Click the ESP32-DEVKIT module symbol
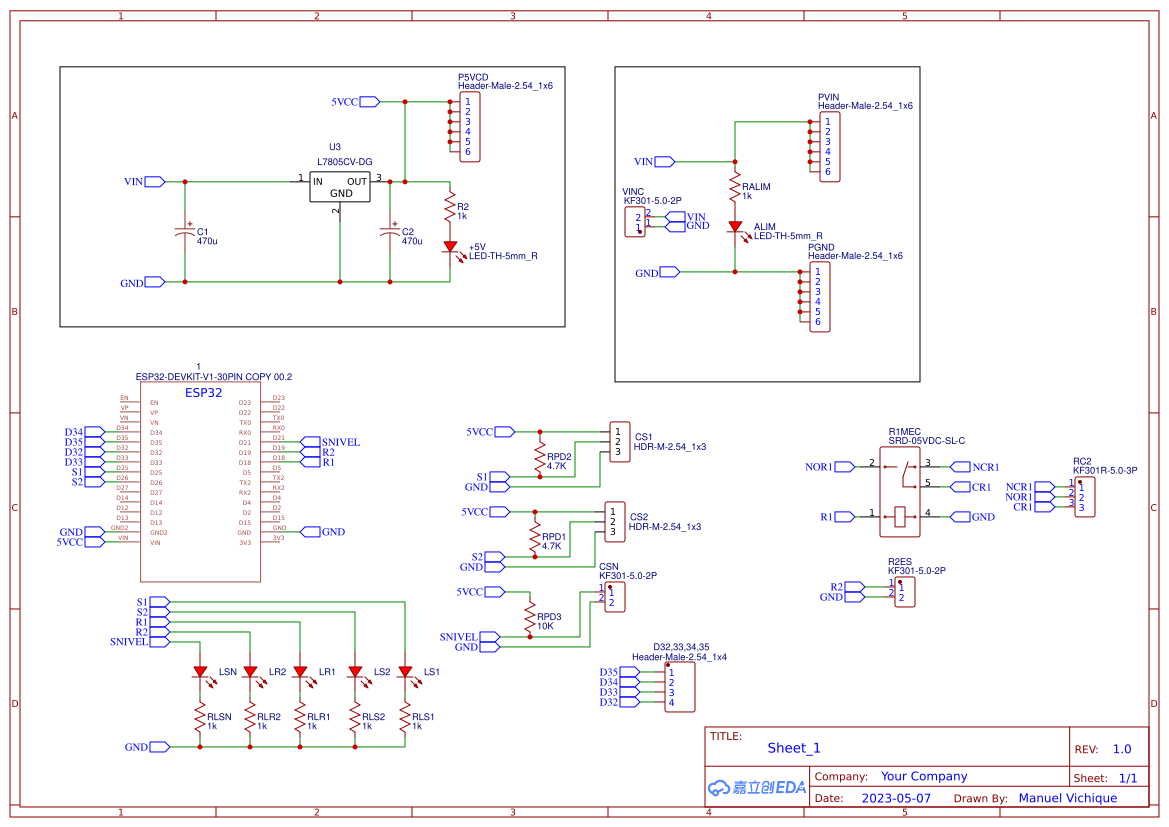The image size is (1169, 827). [x=200, y=480]
